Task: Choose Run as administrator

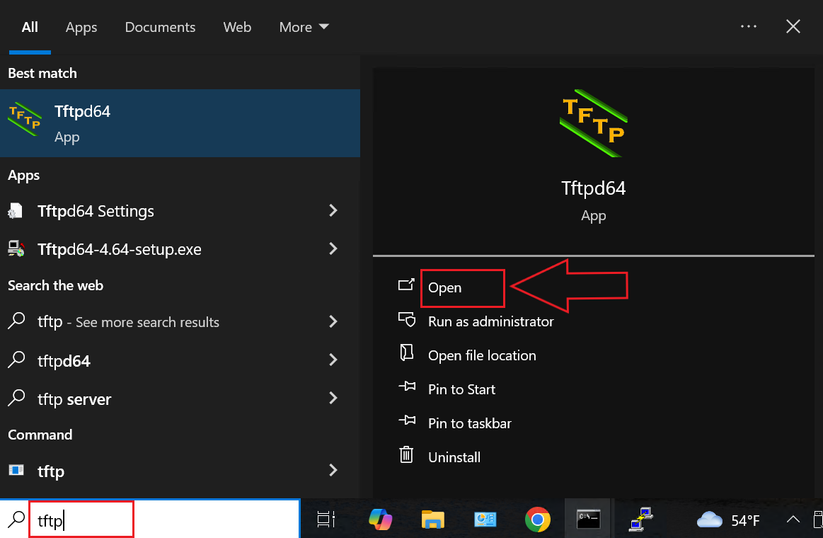Action: tap(490, 321)
